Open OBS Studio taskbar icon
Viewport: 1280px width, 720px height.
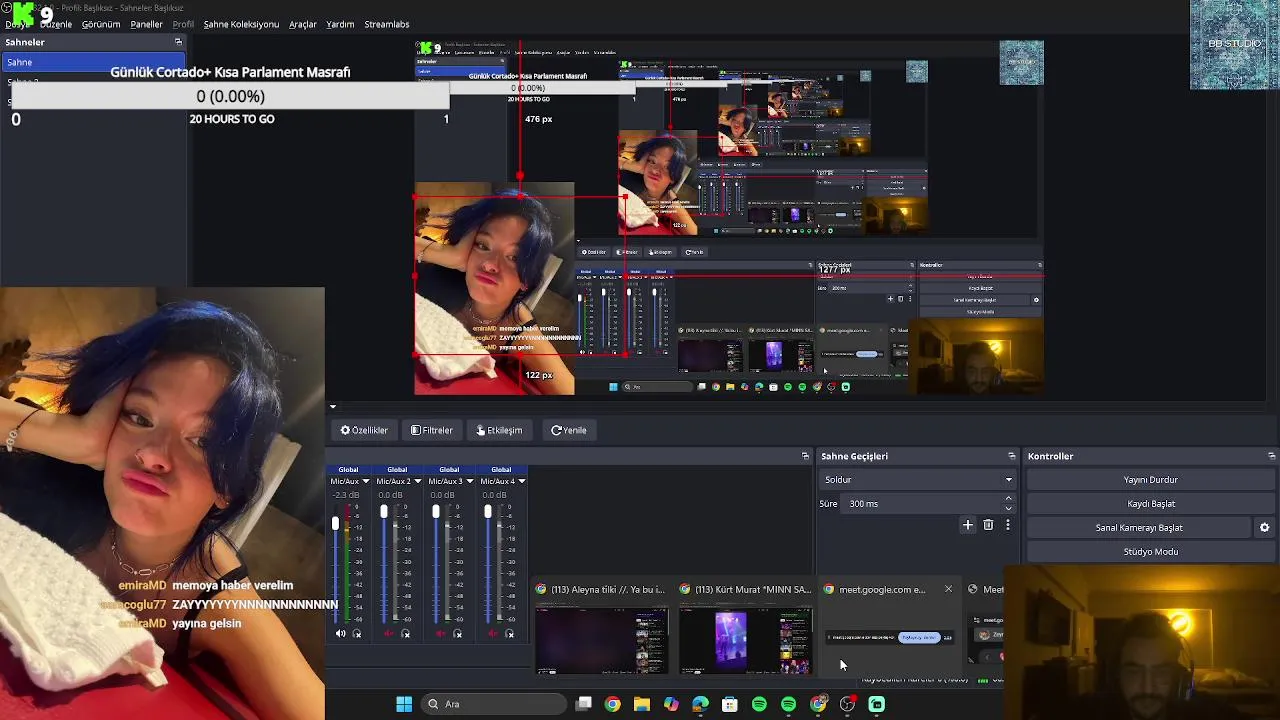847,704
